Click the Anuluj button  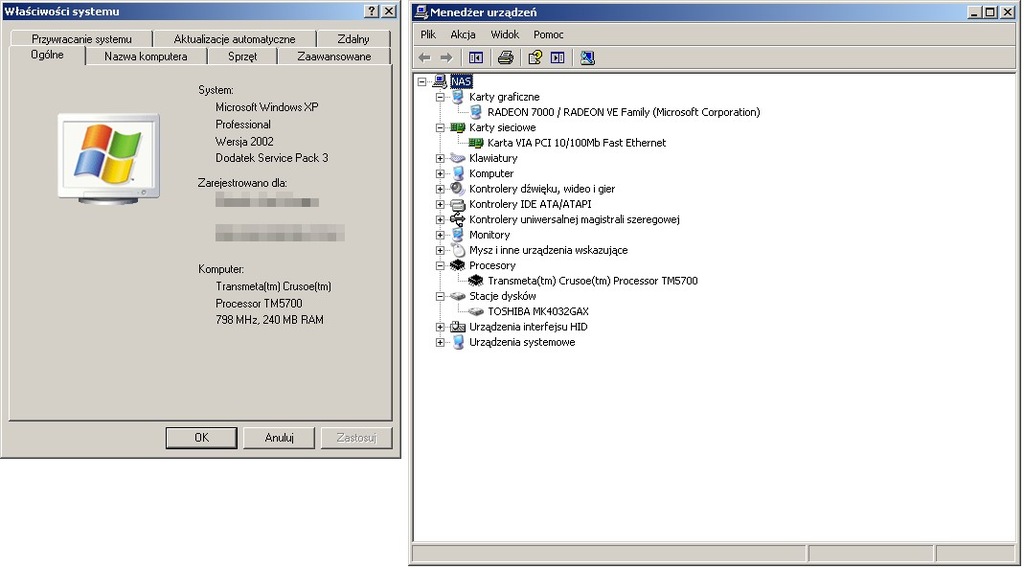pos(279,438)
